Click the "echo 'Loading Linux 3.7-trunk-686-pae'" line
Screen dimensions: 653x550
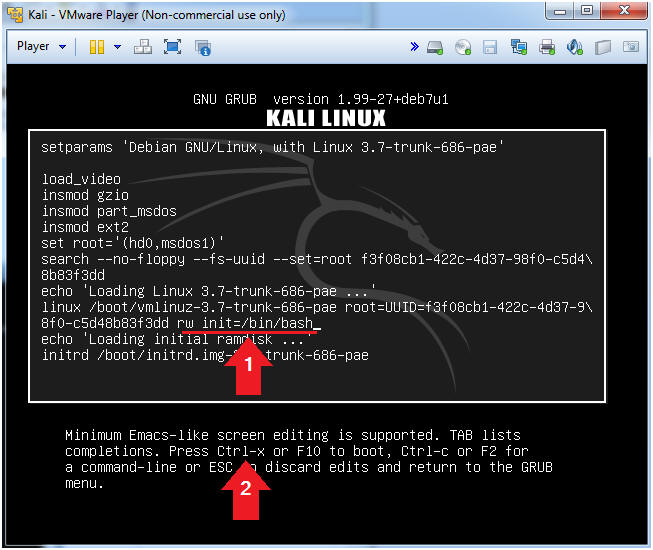point(208,291)
